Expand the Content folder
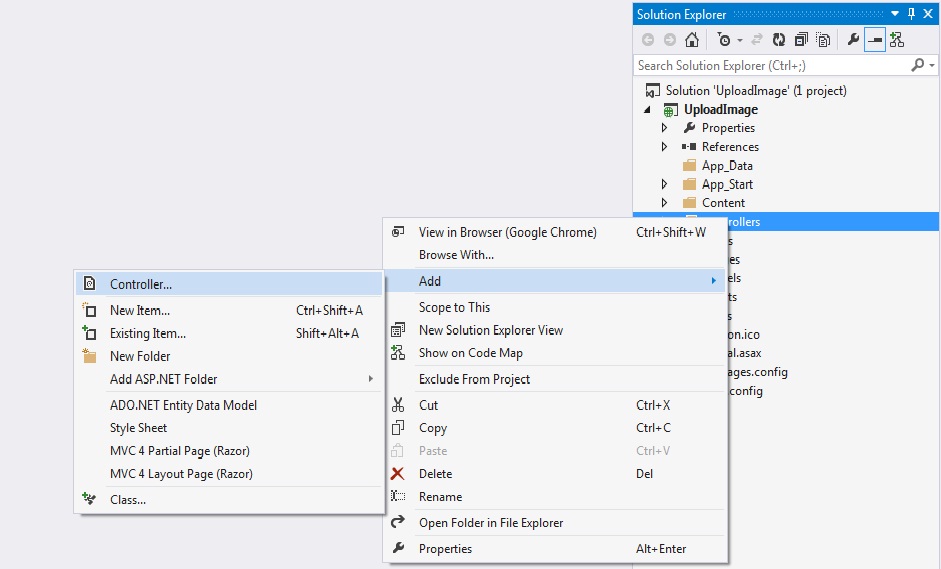 click(x=664, y=203)
